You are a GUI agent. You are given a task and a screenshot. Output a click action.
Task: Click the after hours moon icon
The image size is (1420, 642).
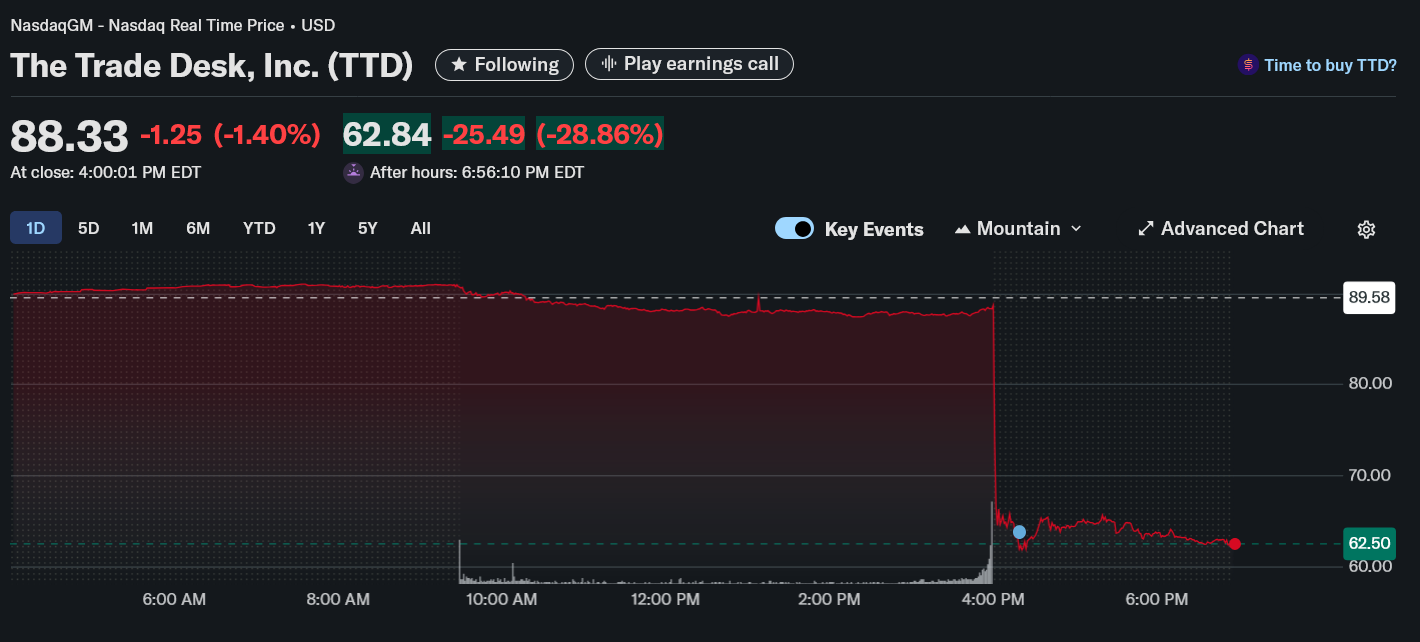[x=353, y=172]
